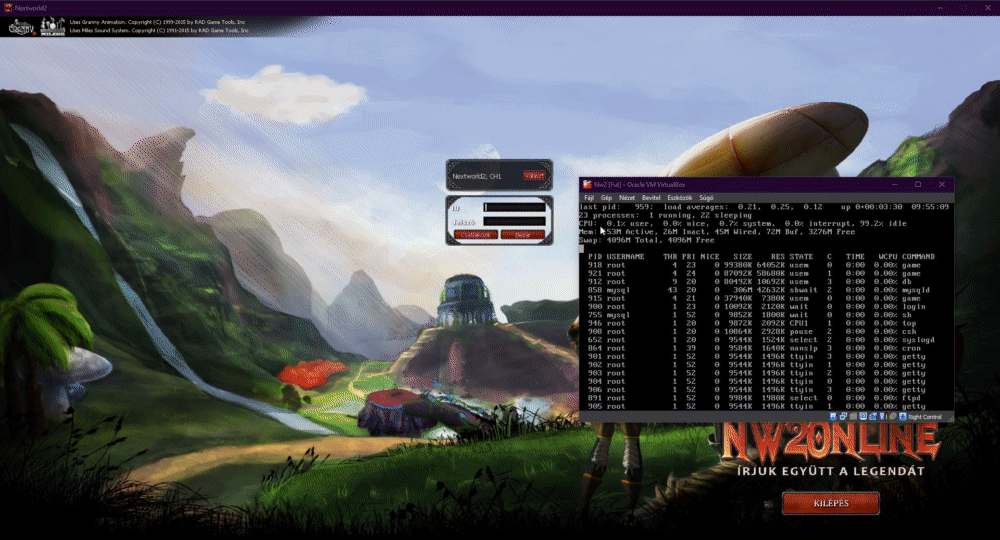Viewport: 1000px width, 540px height.
Task: Click the login process row PID 900
Action: tap(756, 306)
